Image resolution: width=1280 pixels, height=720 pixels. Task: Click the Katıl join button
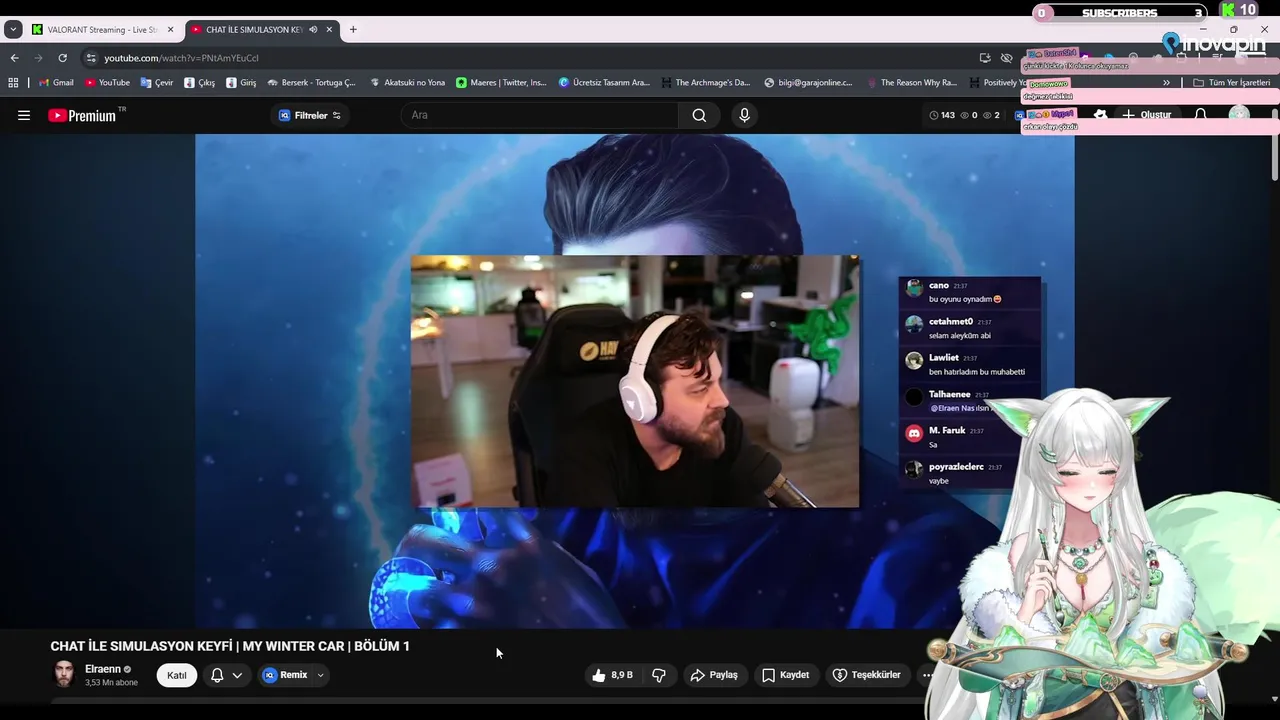click(x=177, y=675)
